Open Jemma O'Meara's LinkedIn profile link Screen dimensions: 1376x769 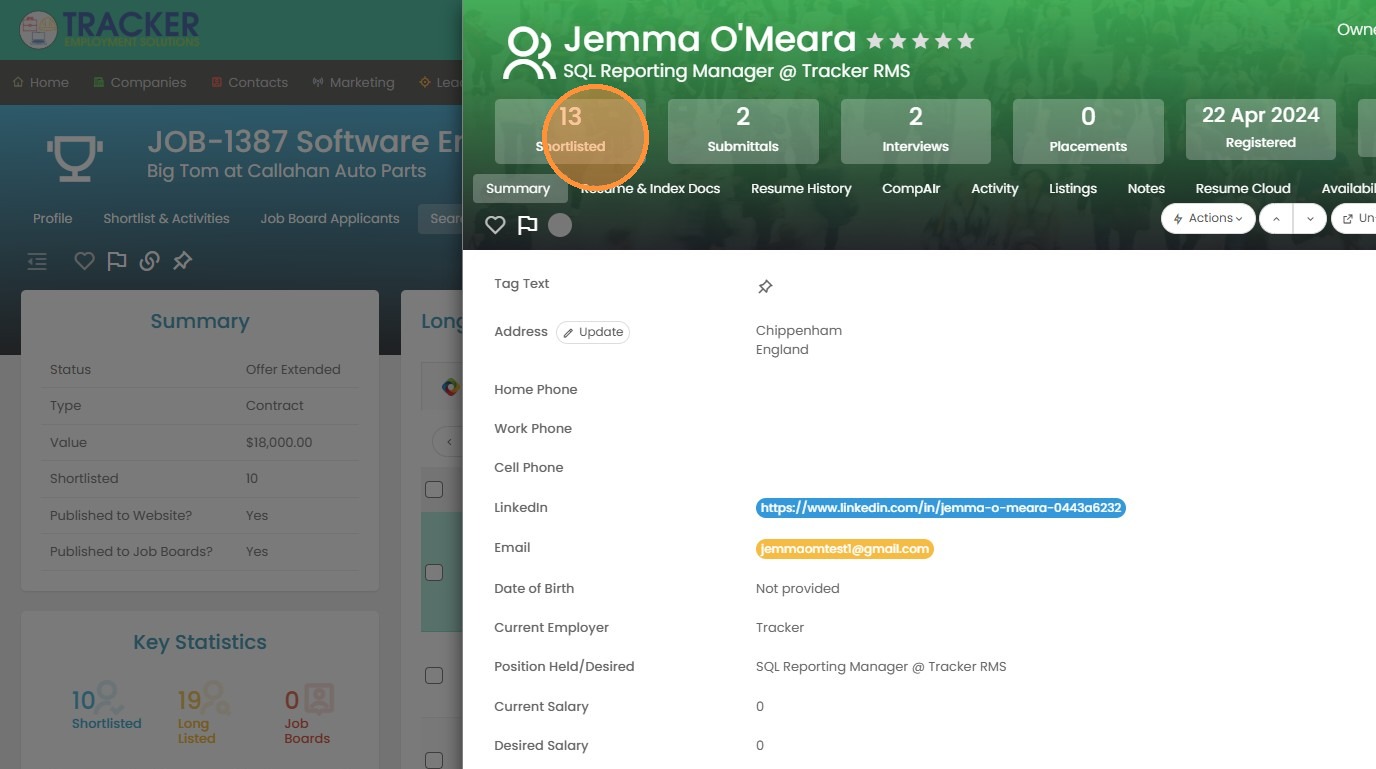941,508
